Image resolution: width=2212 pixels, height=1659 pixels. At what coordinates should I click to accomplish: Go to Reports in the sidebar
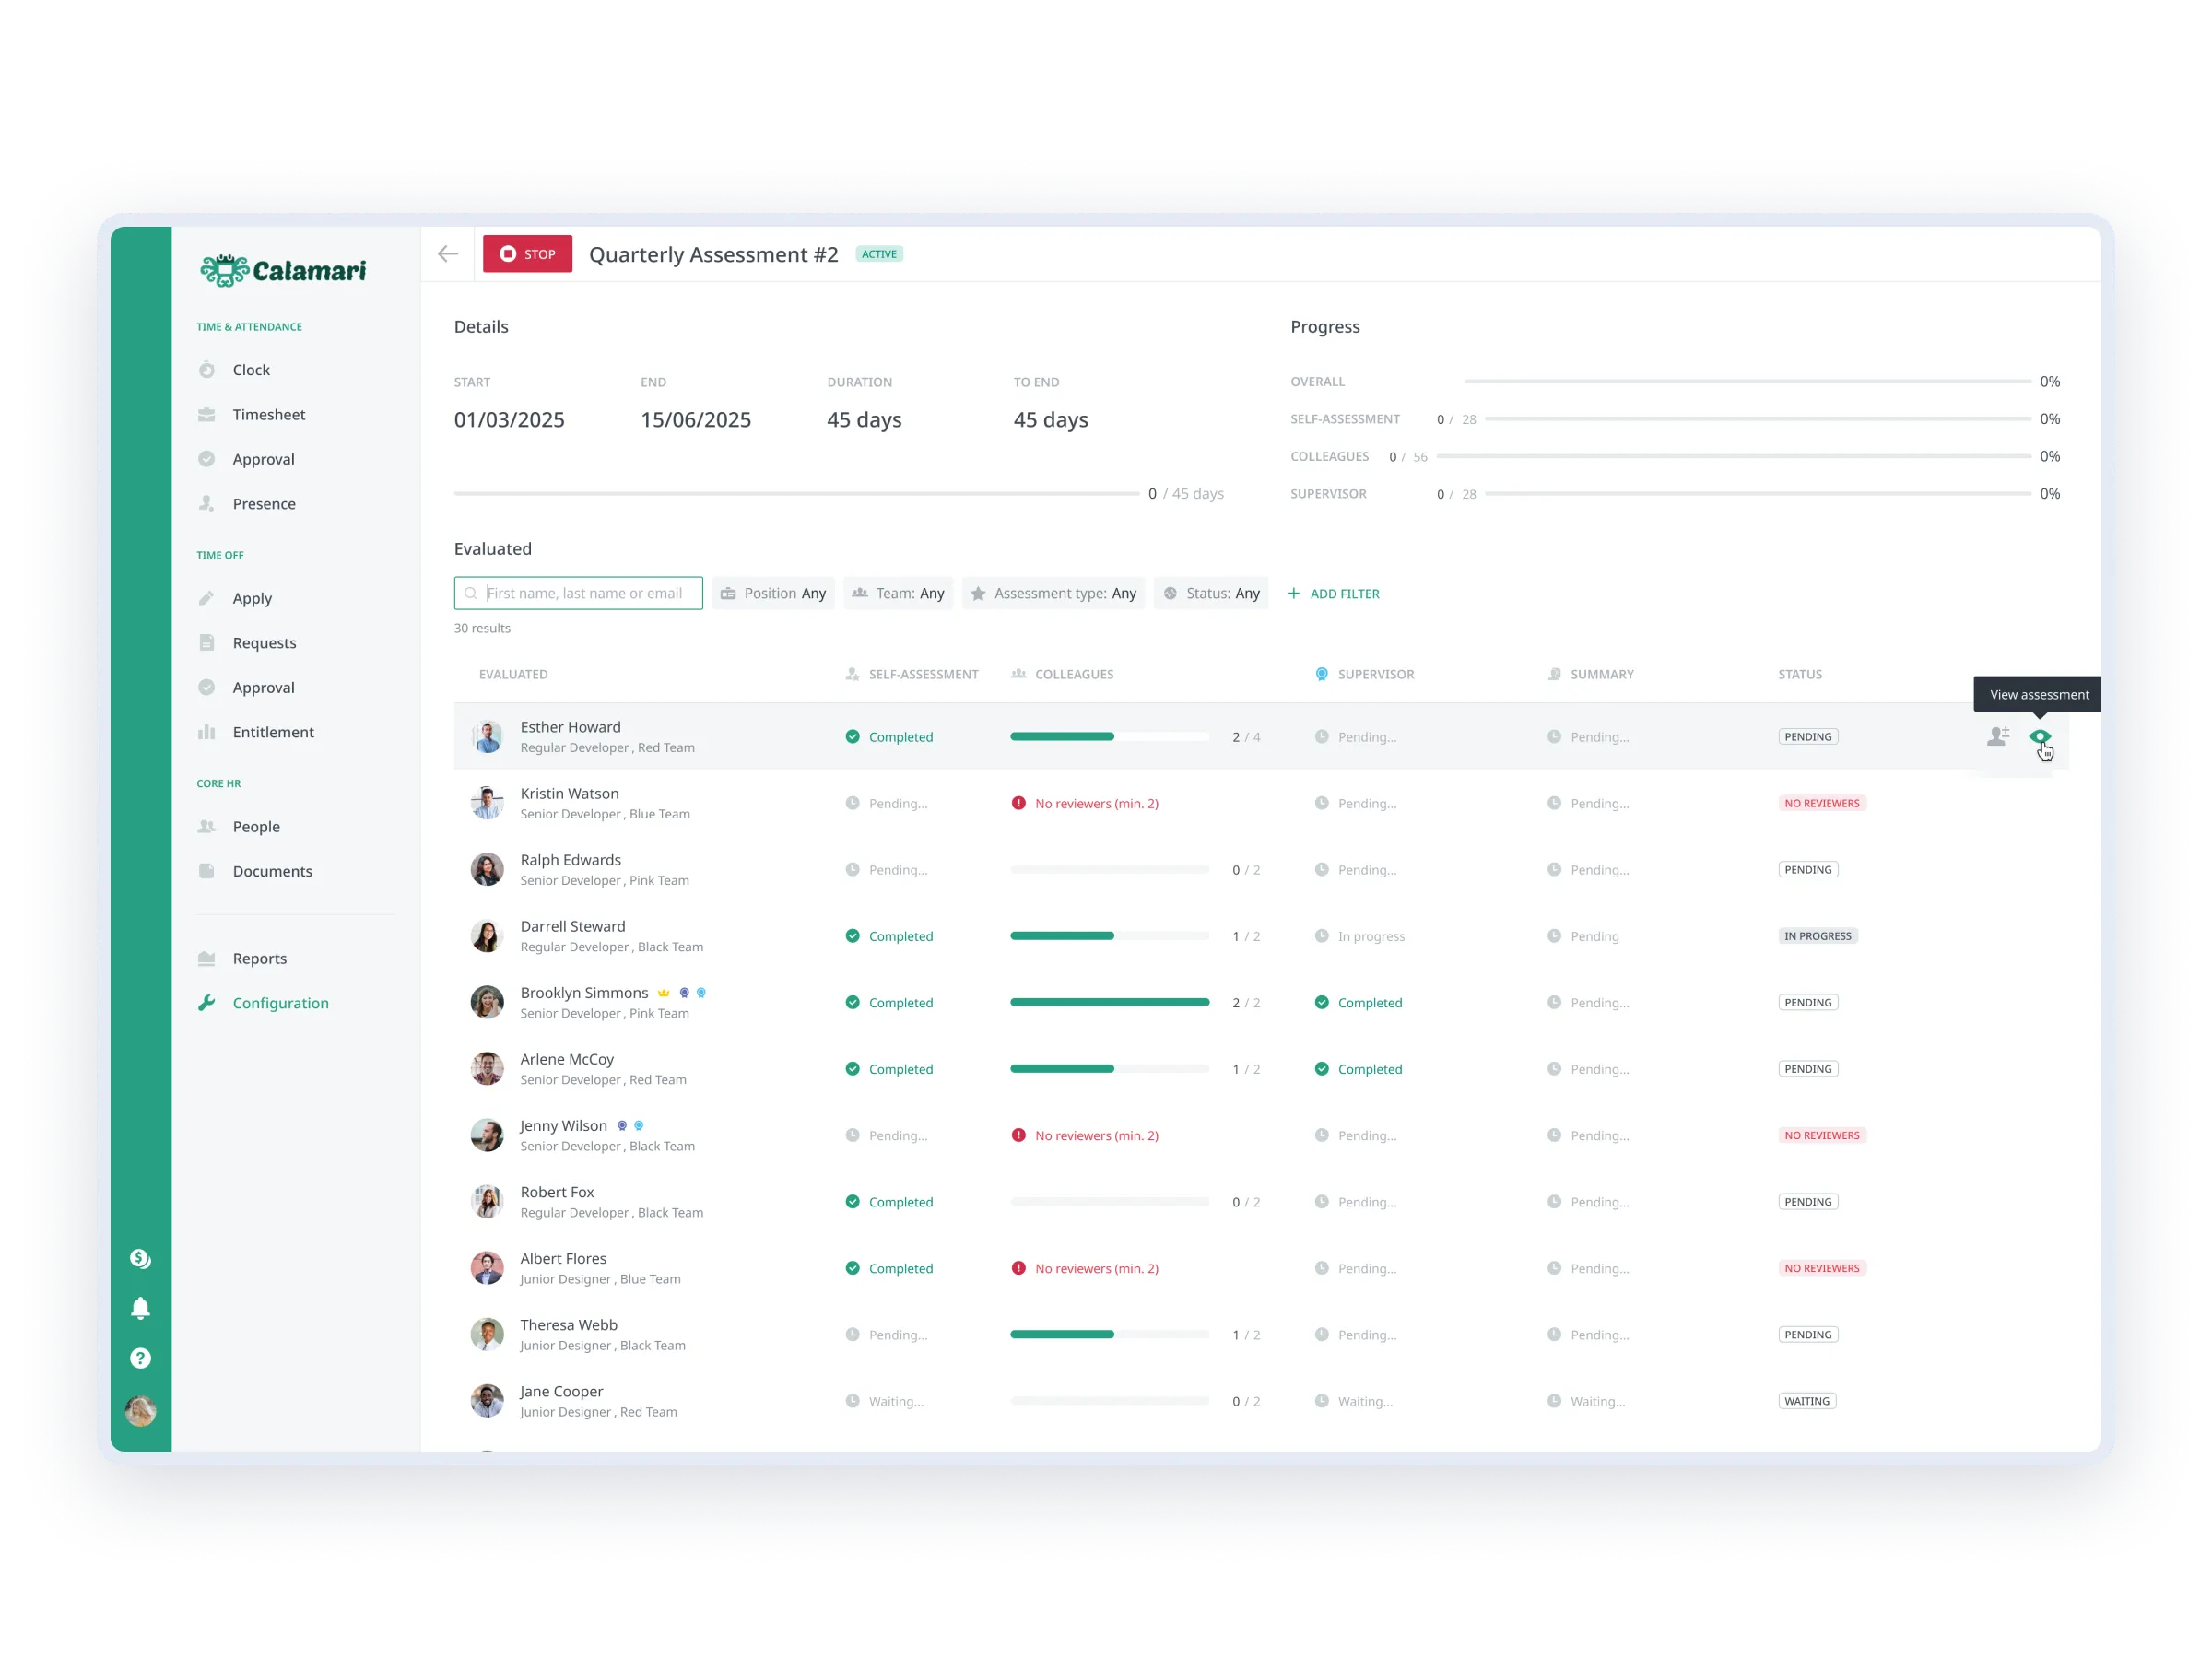tap(259, 958)
